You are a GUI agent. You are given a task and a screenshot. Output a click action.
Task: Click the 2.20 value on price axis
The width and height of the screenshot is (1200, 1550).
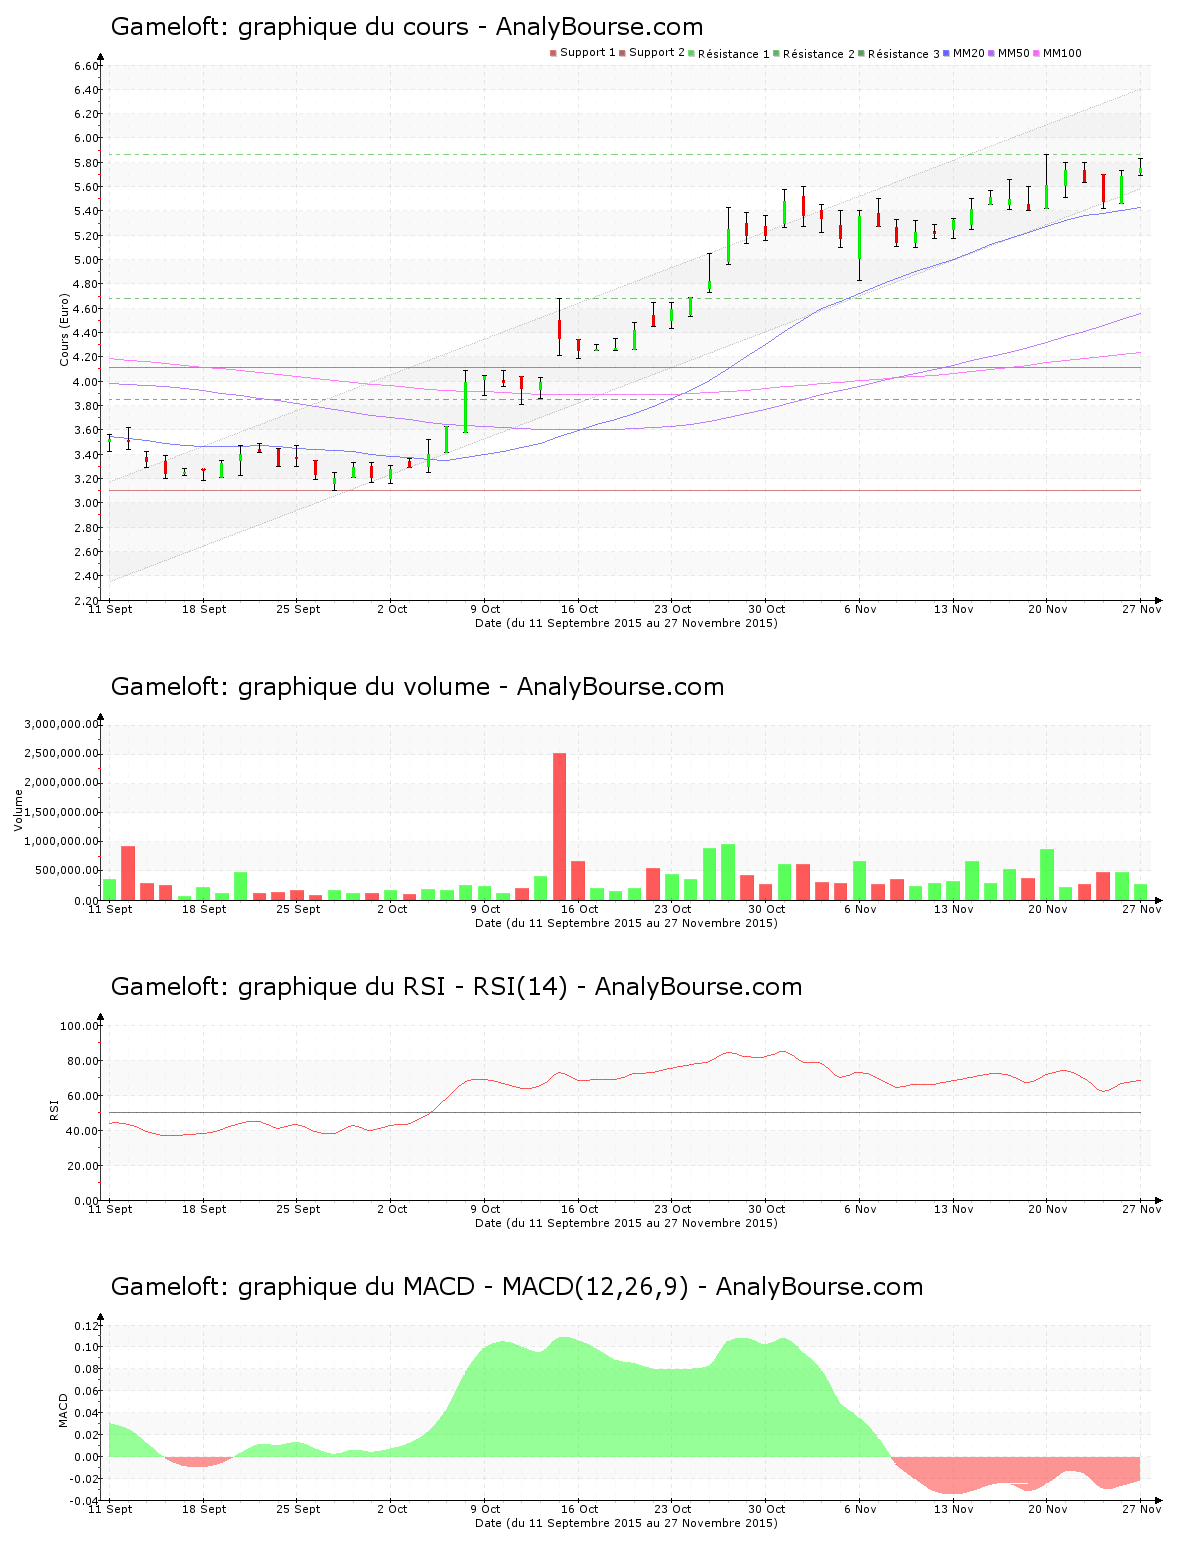(86, 601)
